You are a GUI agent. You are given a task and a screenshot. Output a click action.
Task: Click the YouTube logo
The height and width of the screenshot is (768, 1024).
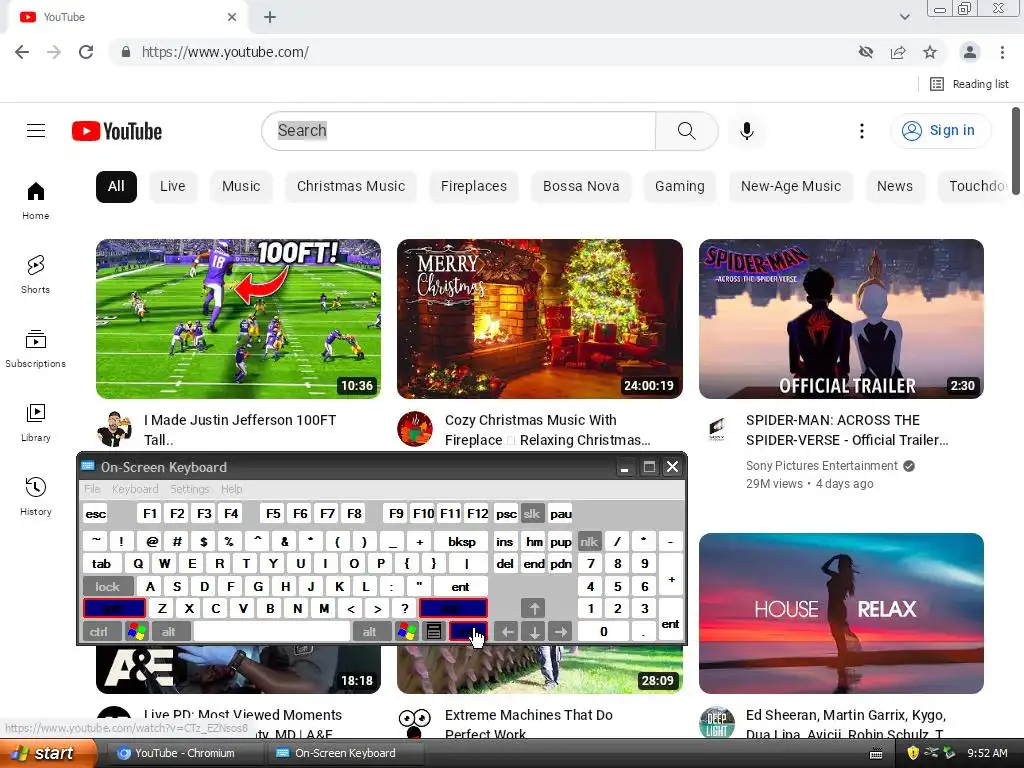pos(117,131)
